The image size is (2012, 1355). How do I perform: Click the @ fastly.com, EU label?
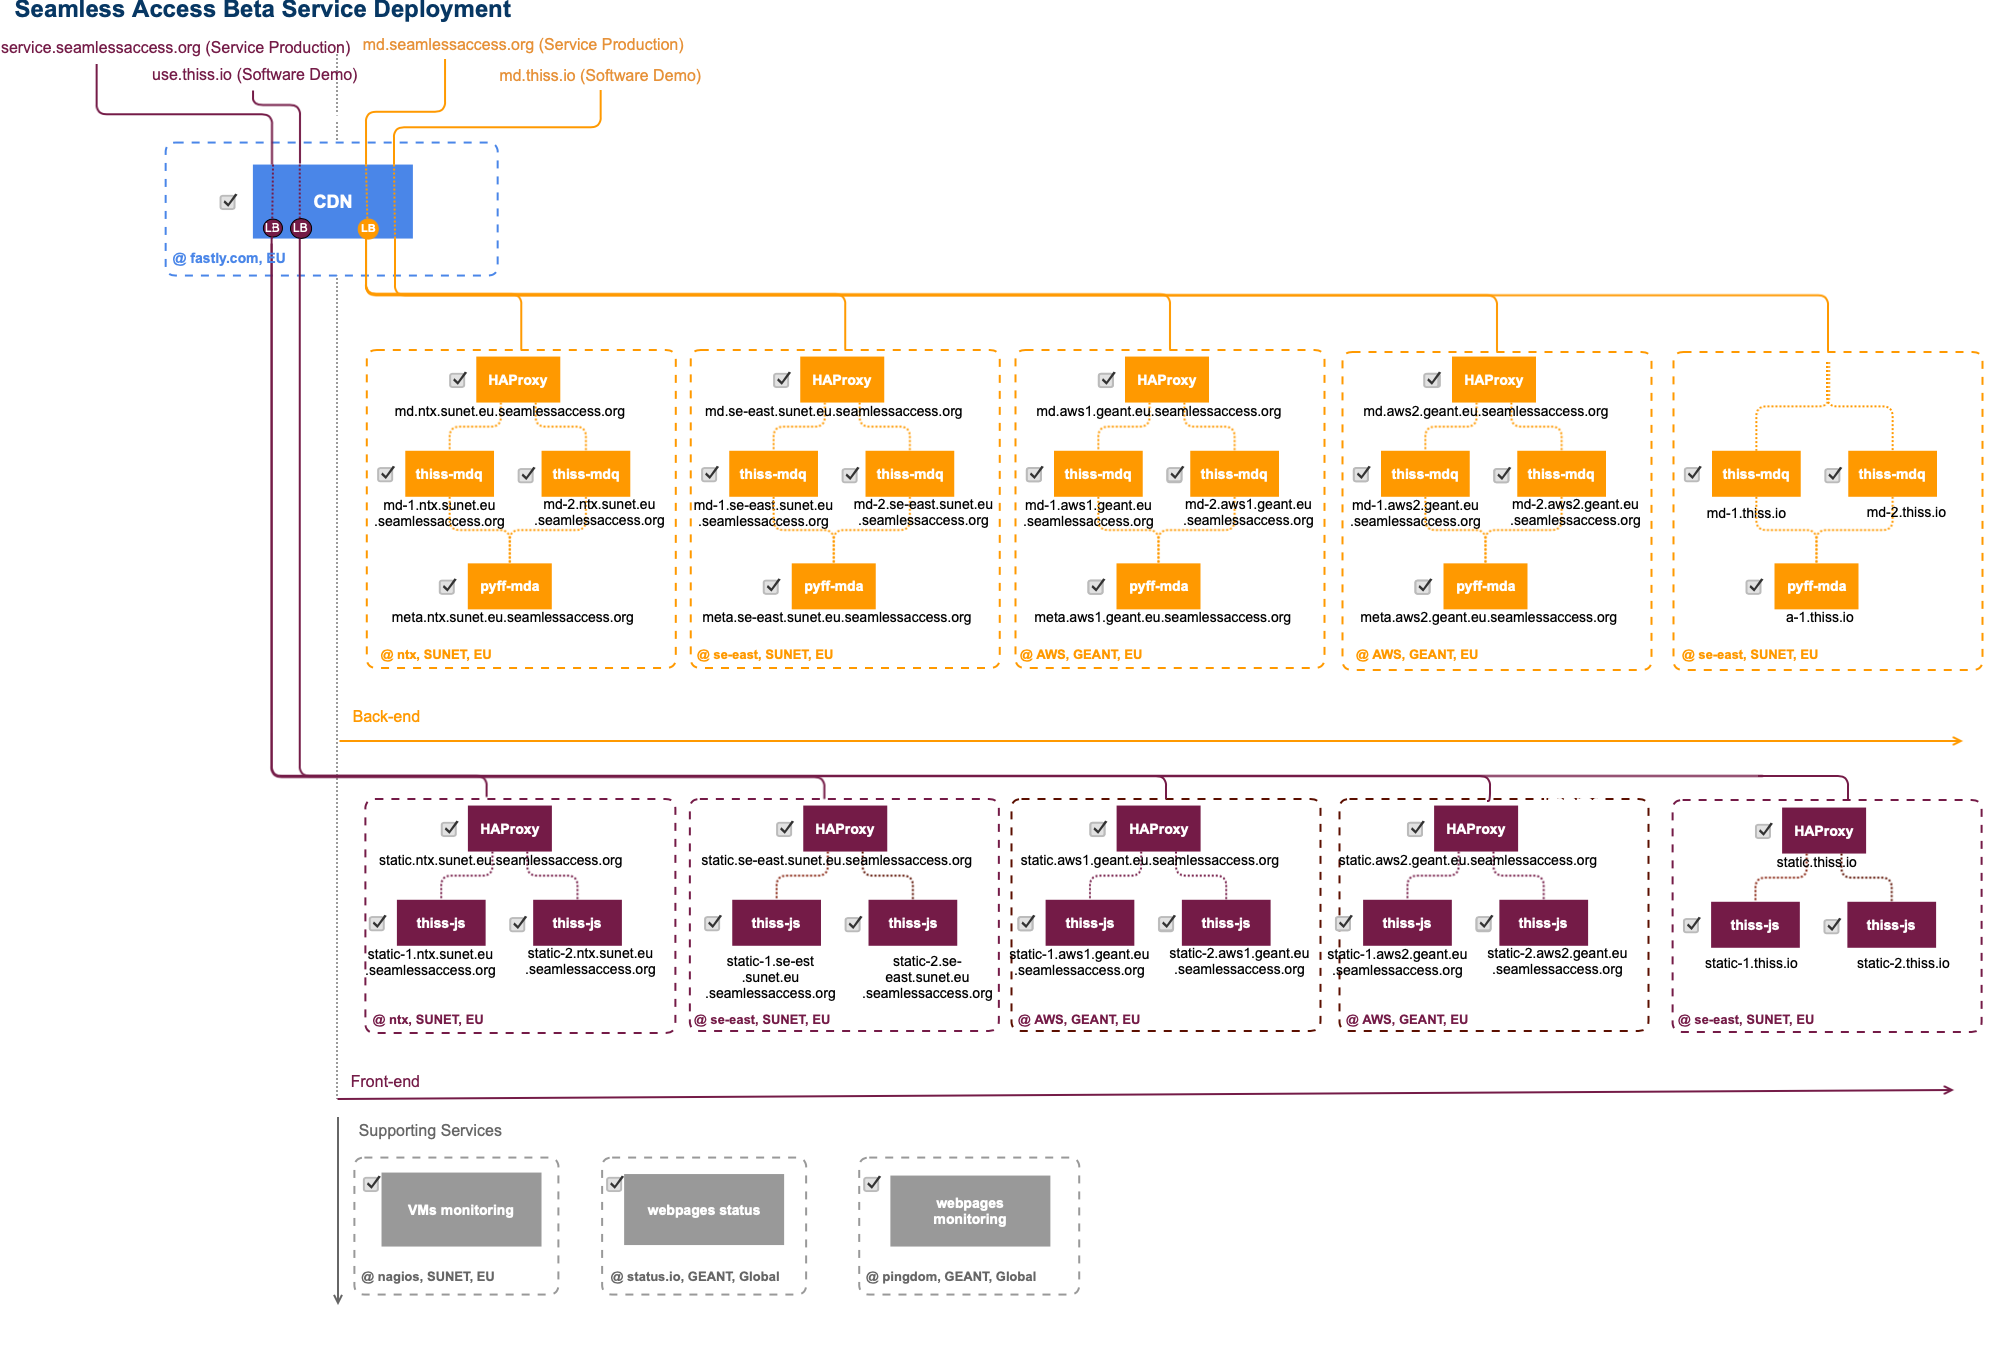pyautogui.click(x=229, y=258)
